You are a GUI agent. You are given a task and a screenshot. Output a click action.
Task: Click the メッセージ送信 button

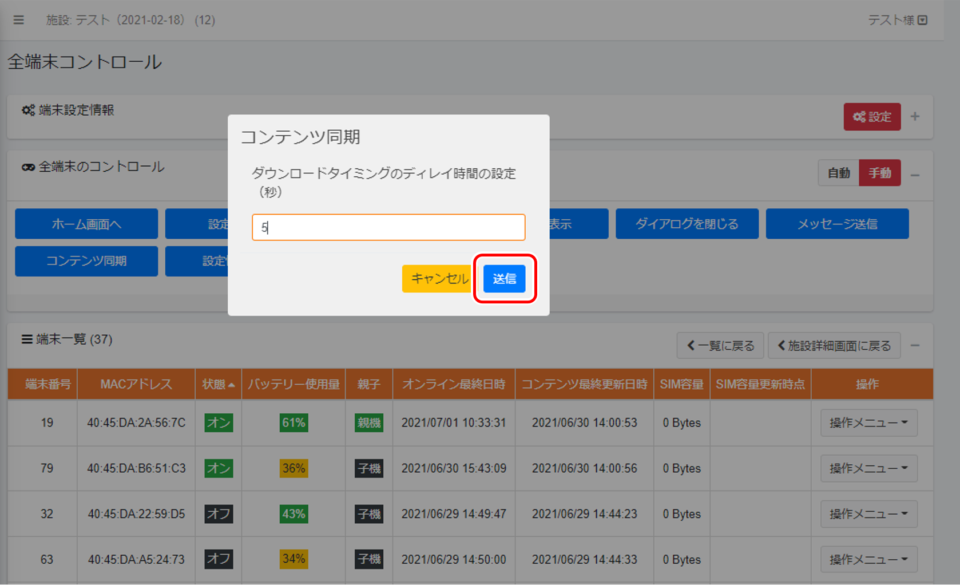(837, 224)
